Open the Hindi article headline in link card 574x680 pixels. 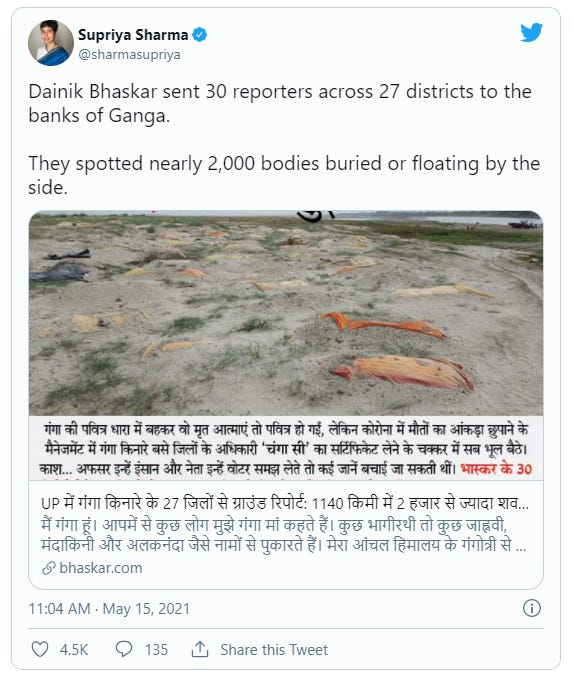(285, 503)
